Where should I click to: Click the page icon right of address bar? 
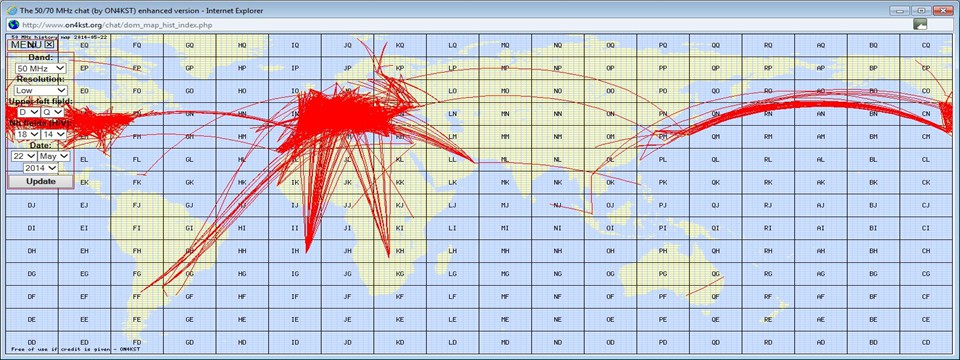[x=920, y=24]
